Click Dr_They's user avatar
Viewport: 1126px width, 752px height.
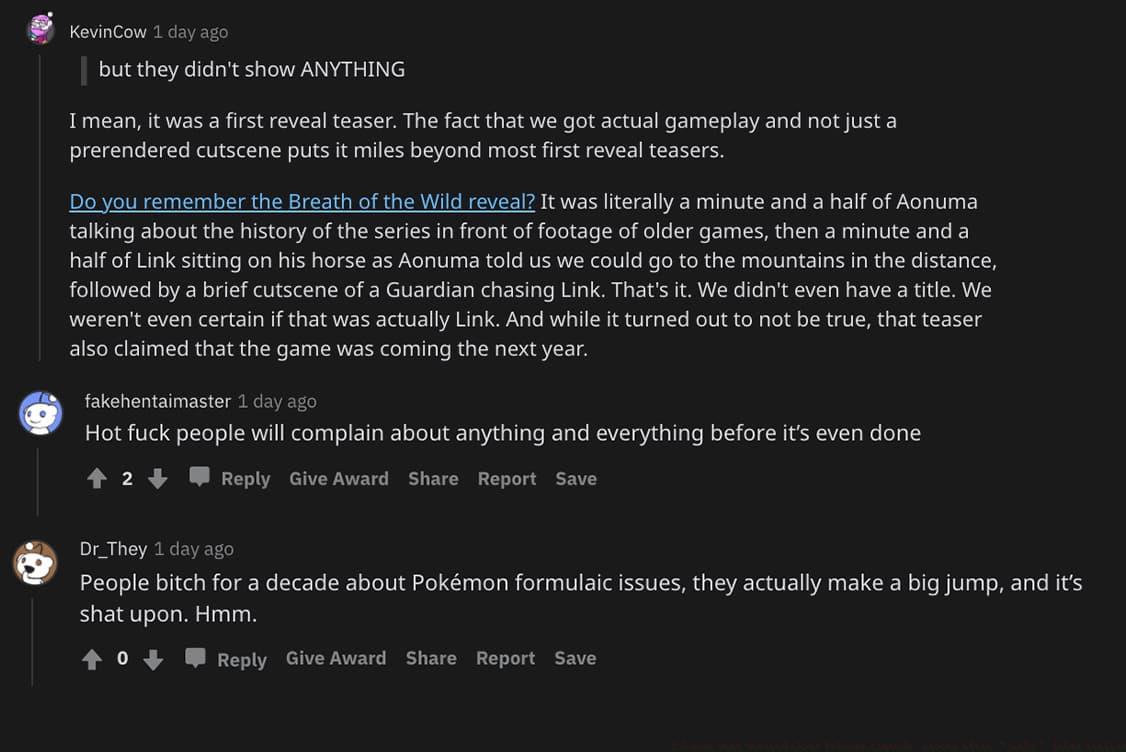(35, 562)
